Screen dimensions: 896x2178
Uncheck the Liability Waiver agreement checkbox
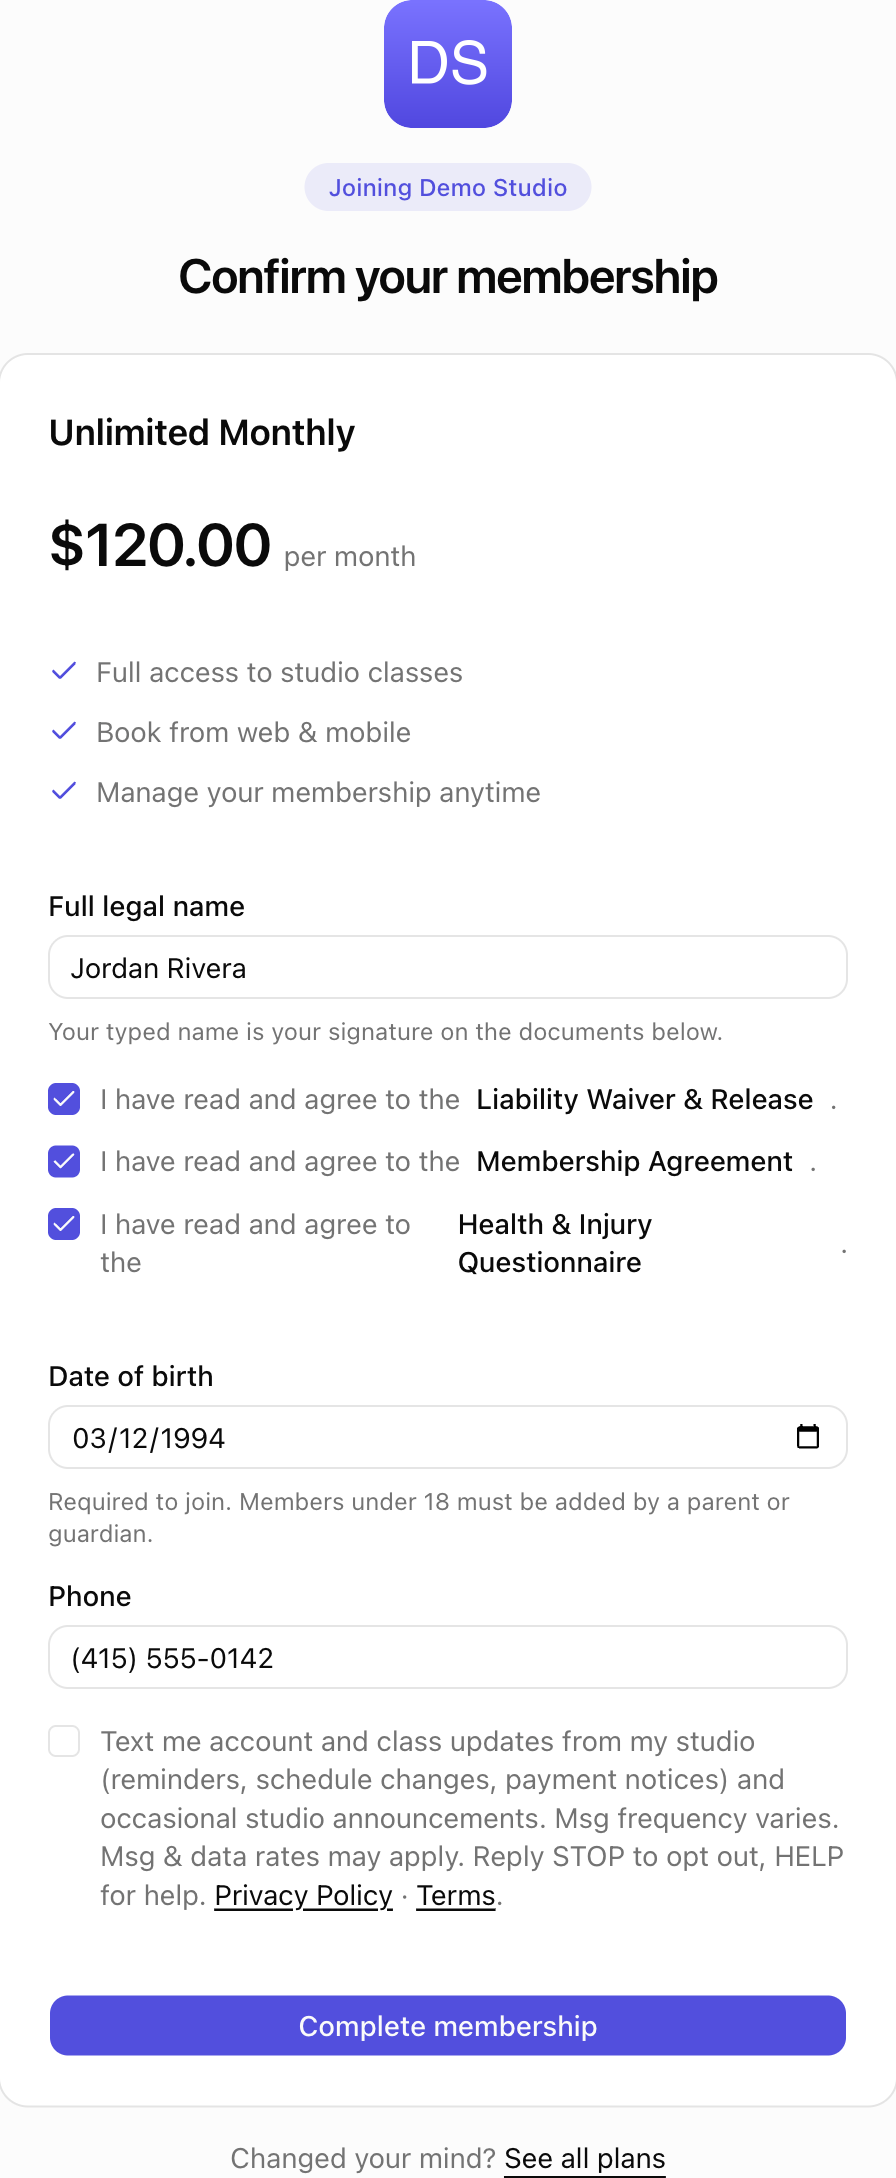64,1099
